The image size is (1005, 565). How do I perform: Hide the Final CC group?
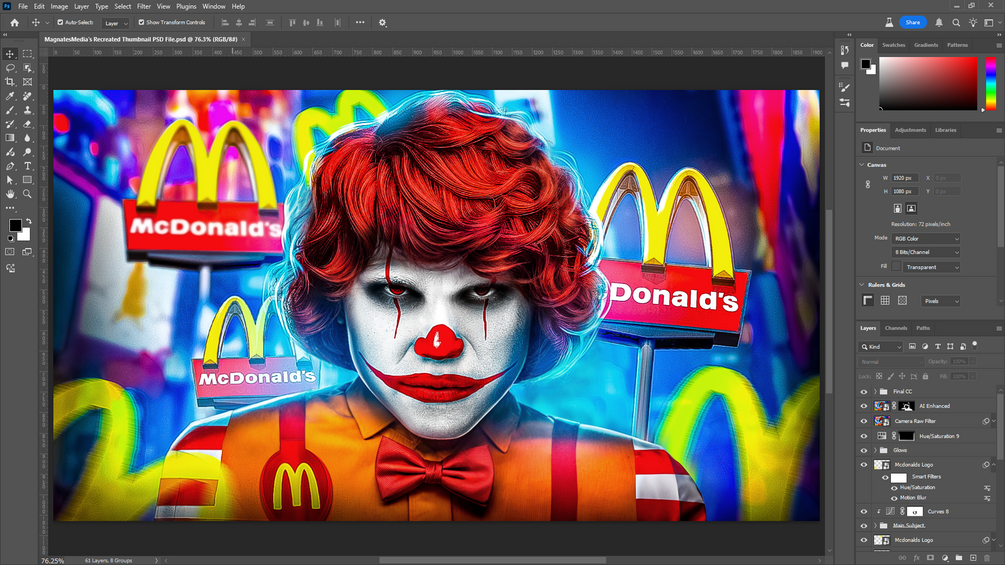coord(863,391)
